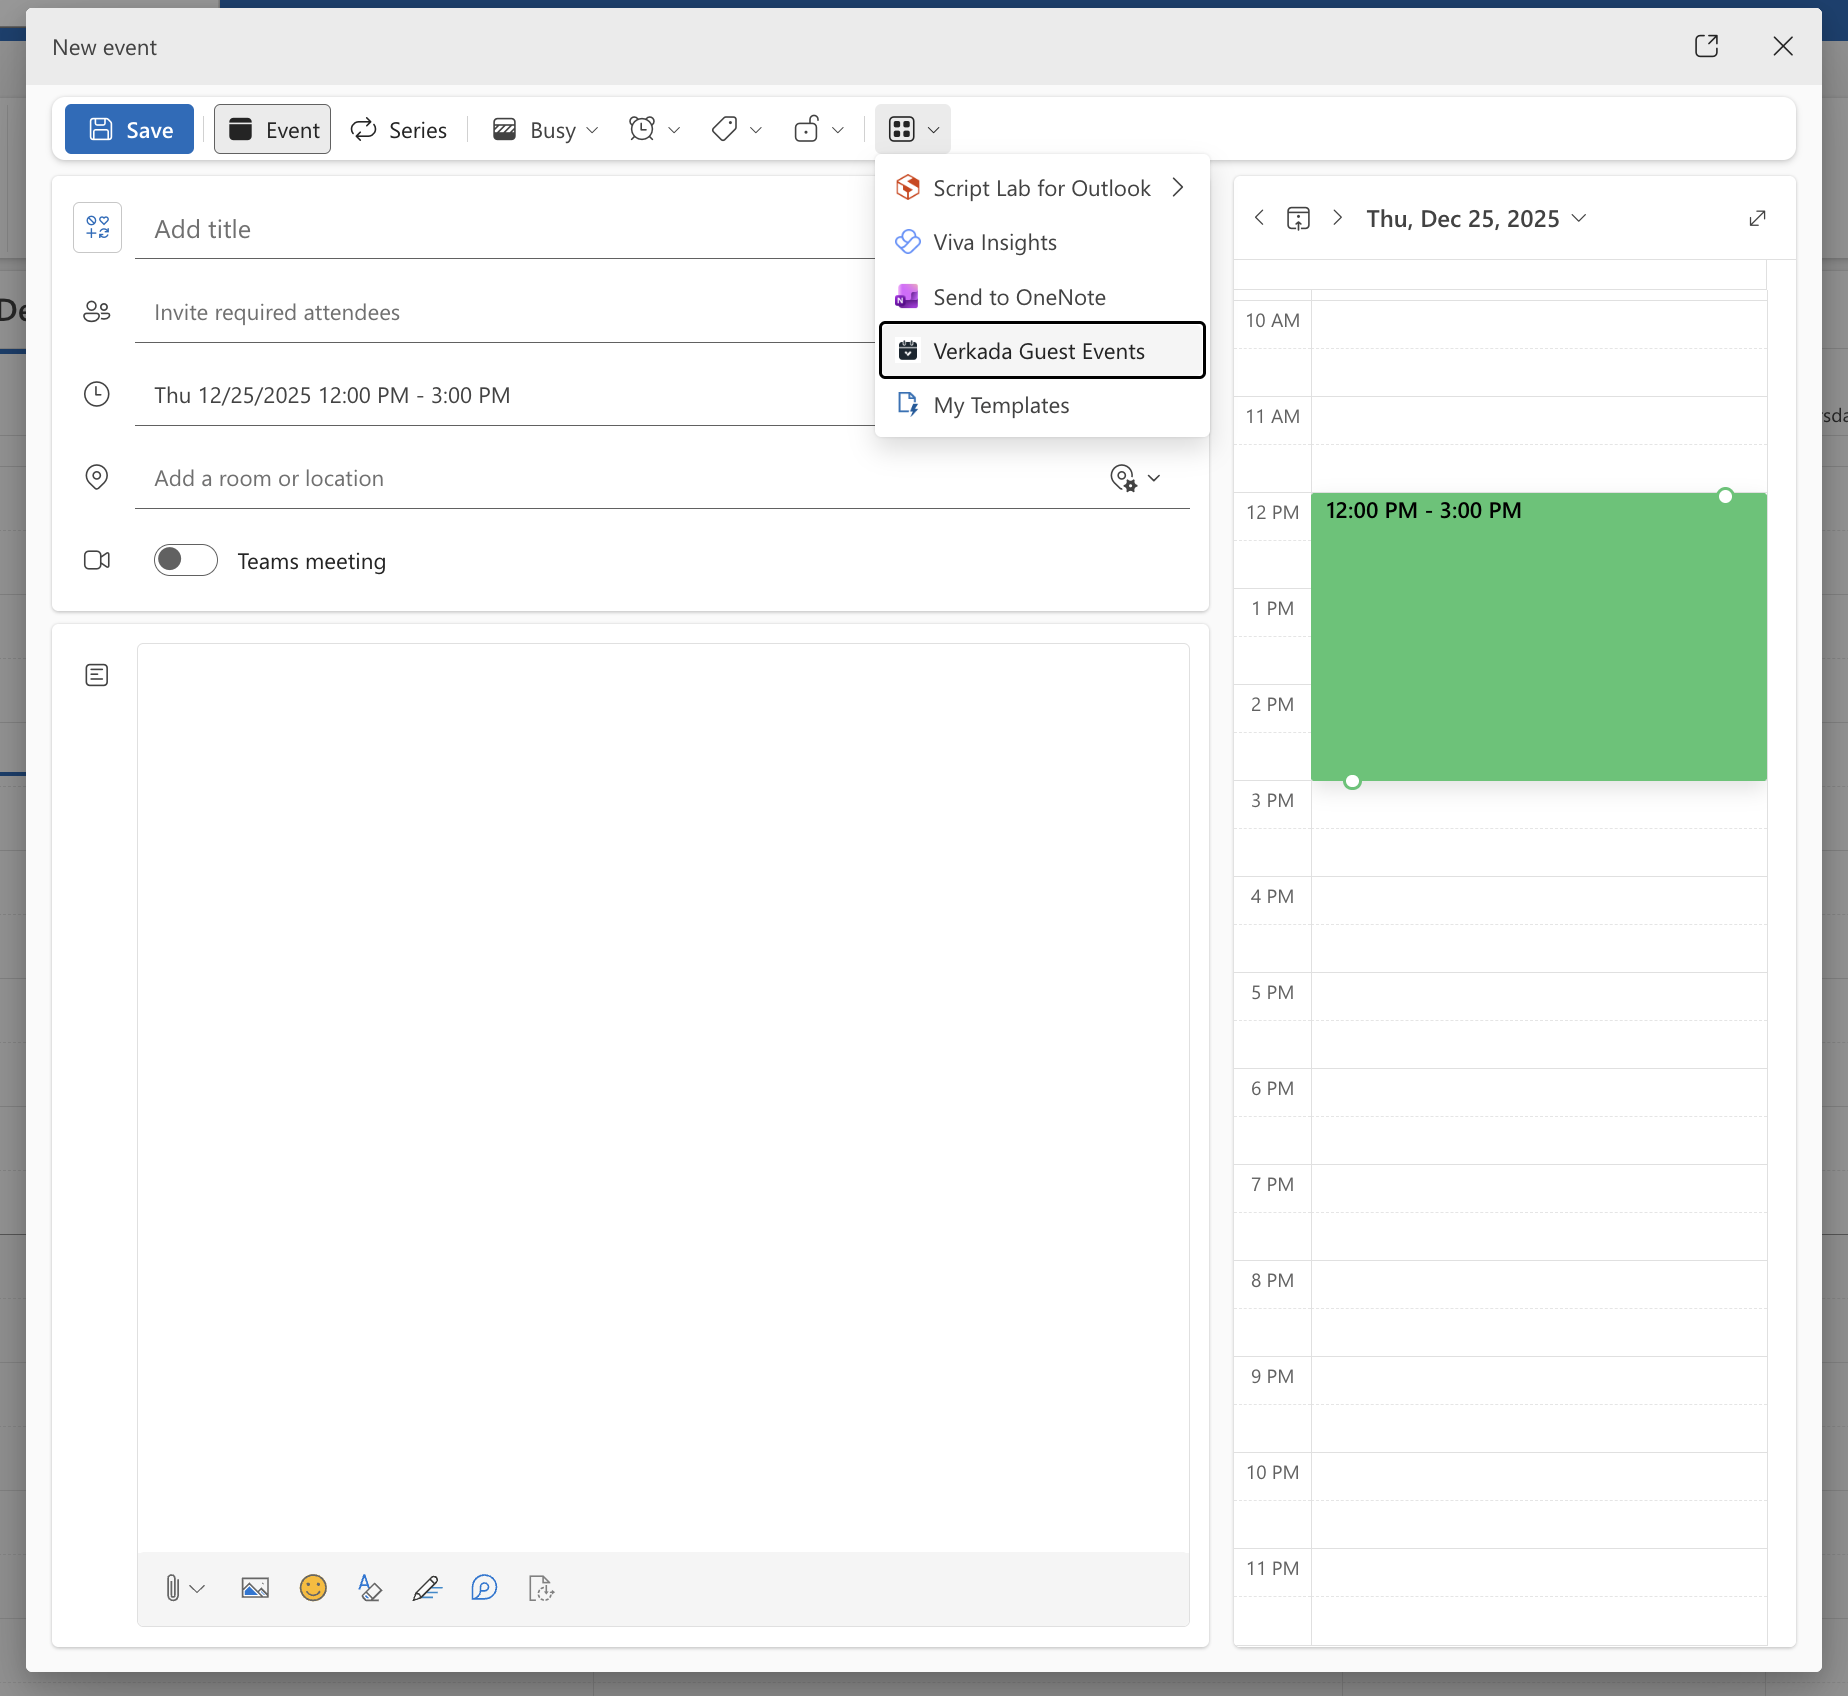Switch to Series recurrence option
The height and width of the screenshot is (1696, 1848).
[x=399, y=130]
